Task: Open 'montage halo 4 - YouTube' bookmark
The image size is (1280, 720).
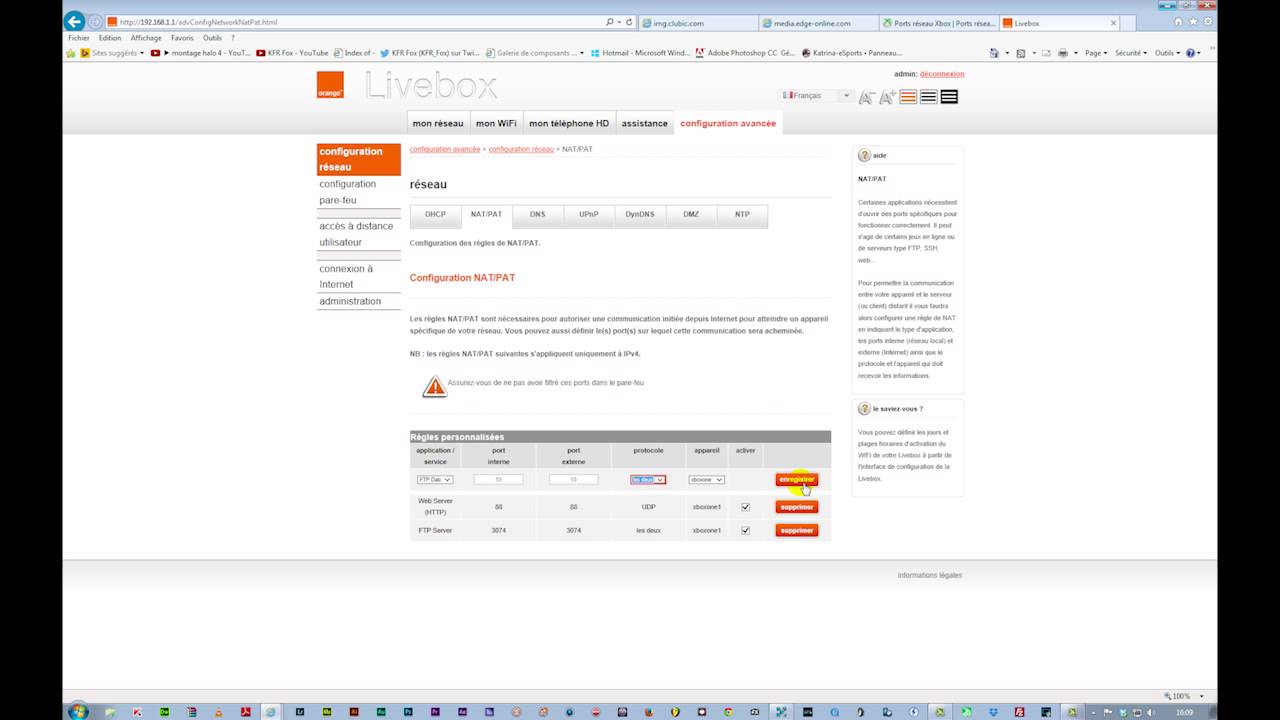Action: tap(200, 53)
